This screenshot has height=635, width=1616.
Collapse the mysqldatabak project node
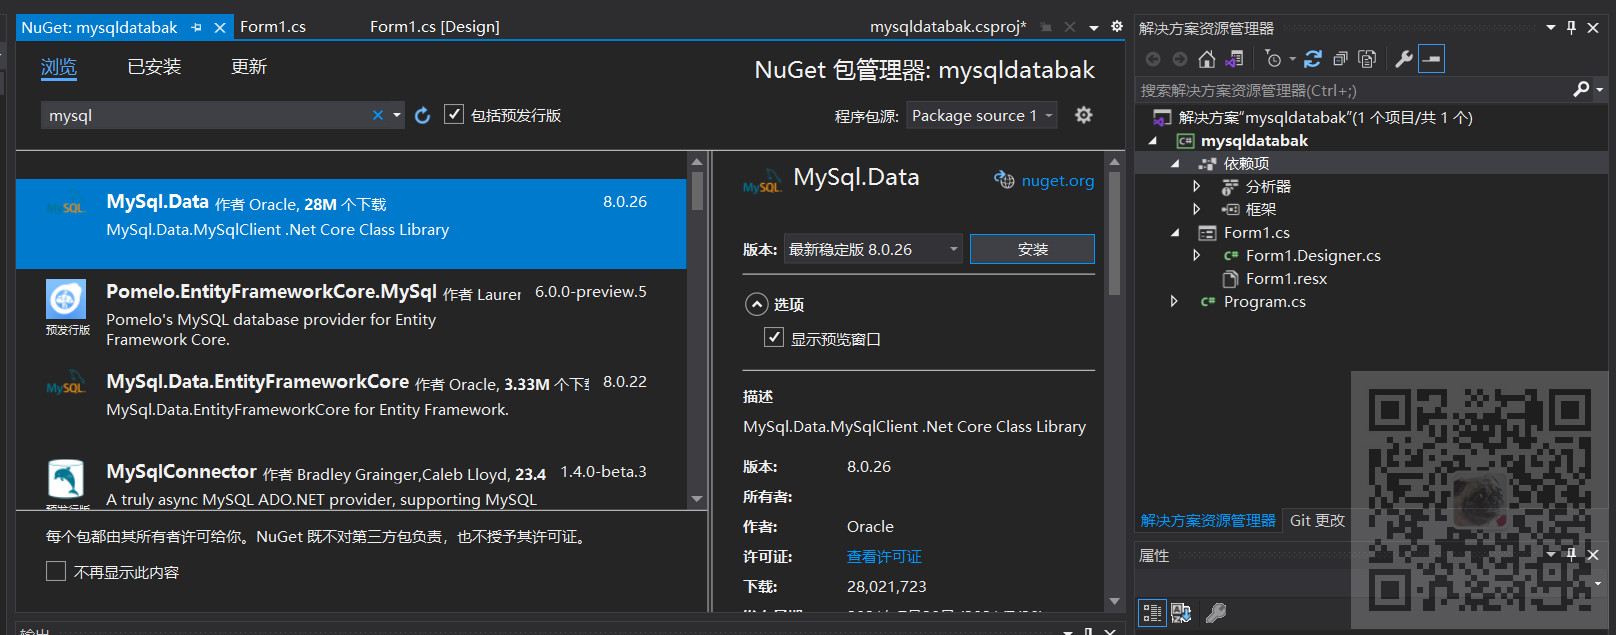1154,141
